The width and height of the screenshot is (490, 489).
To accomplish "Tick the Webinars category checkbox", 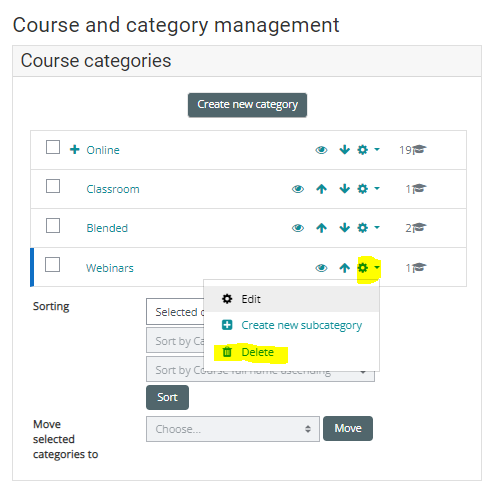I will 52,265.
